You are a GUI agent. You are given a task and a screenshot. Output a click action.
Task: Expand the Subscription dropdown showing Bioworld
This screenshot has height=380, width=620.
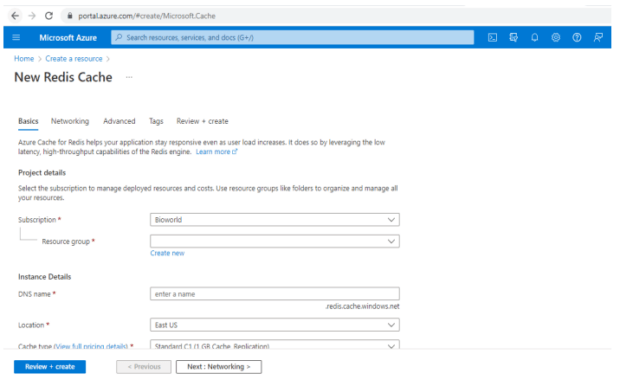click(x=275, y=219)
